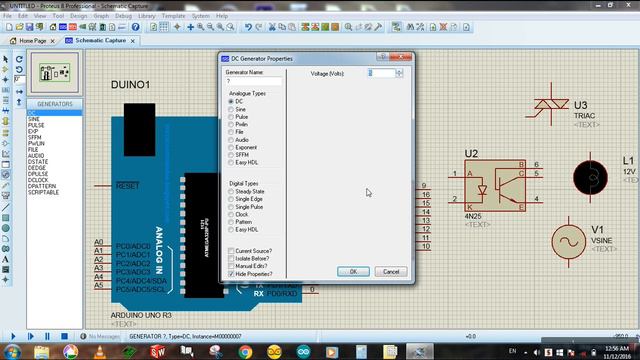Screen dimensions: 640x360
Task: Click the Play simulation button
Action: click(x=13, y=336)
